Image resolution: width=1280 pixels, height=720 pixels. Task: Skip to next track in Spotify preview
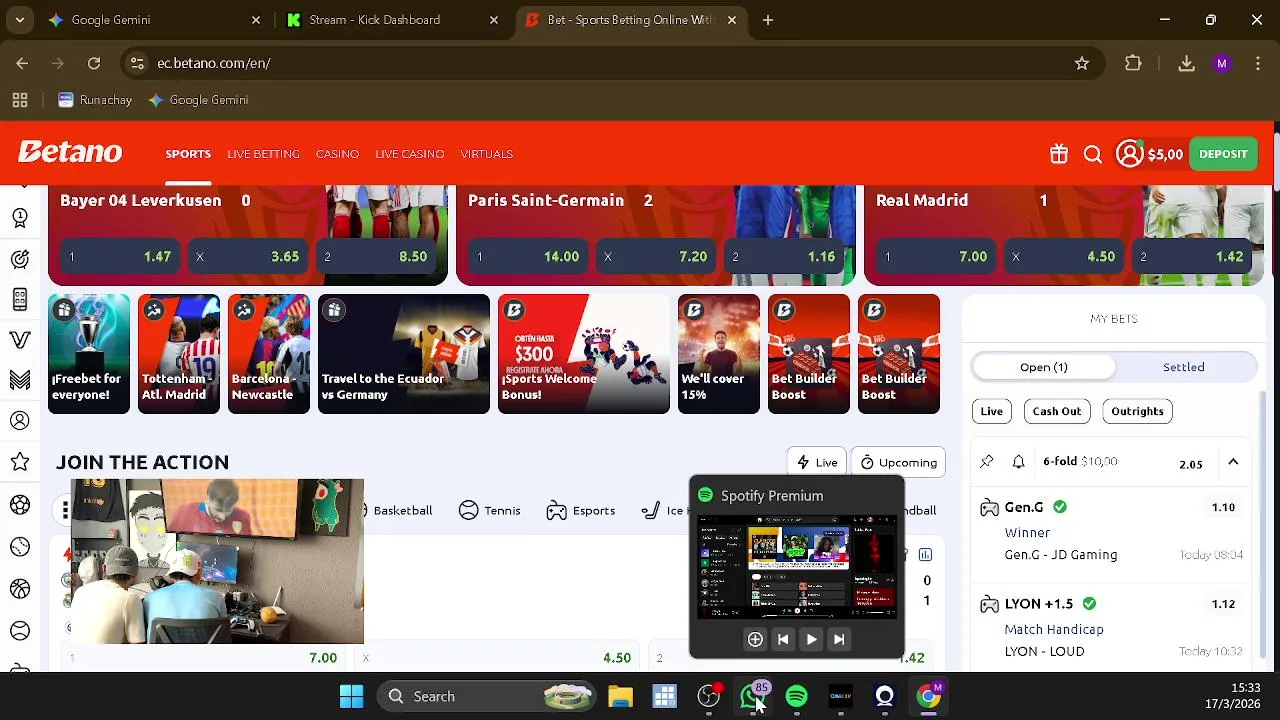(x=839, y=639)
